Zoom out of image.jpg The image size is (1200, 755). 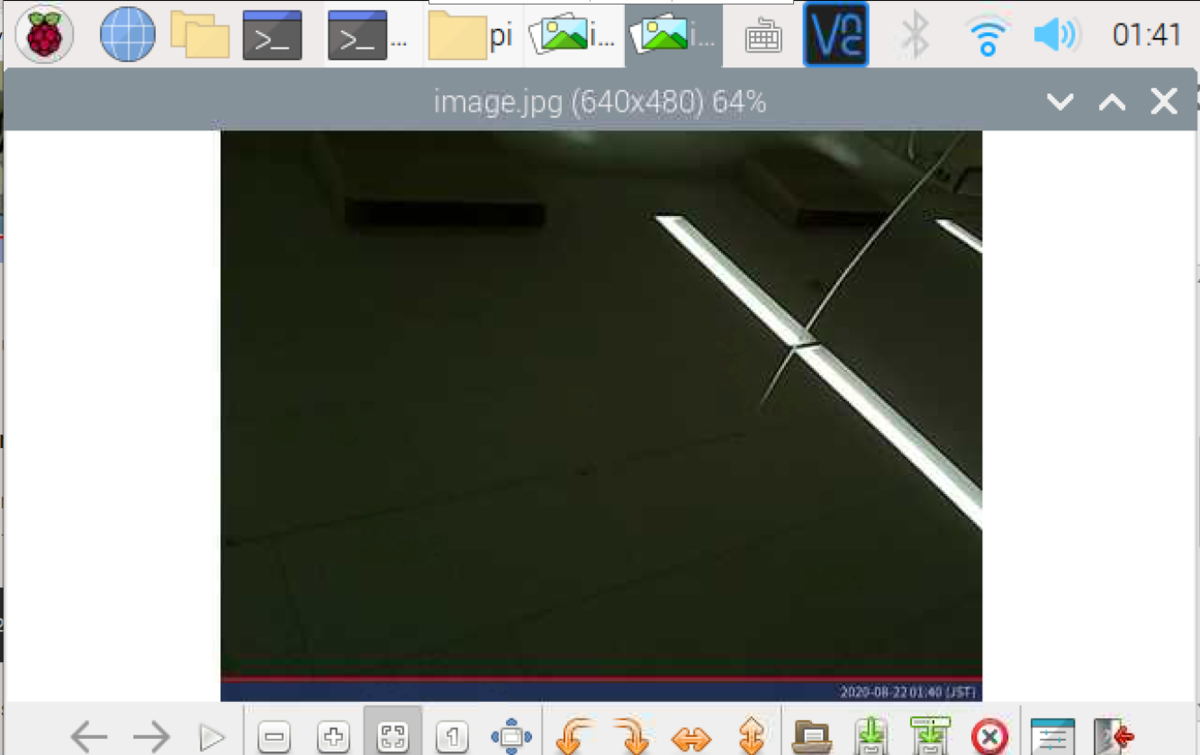point(274,735)
